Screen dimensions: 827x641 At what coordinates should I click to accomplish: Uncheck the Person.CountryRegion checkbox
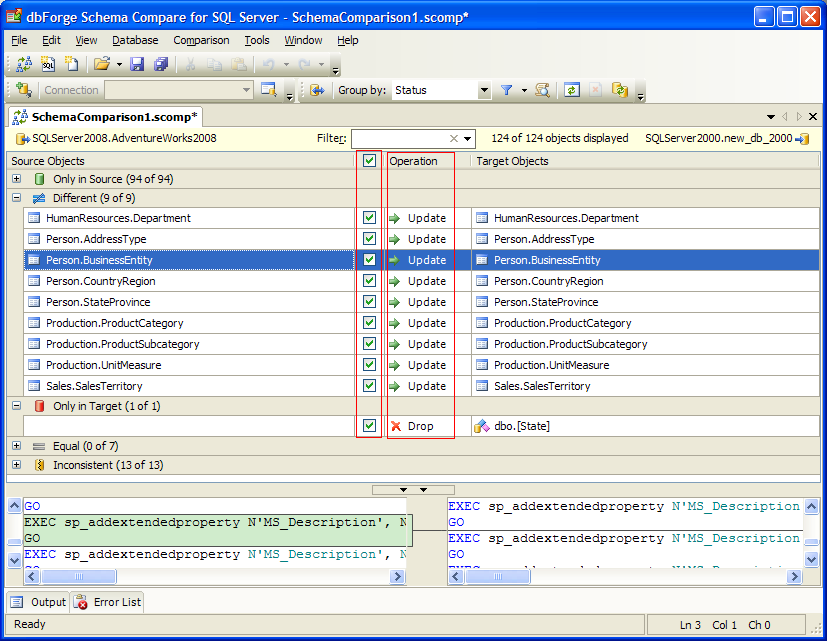pyautogui.click(x=369, y=281)
